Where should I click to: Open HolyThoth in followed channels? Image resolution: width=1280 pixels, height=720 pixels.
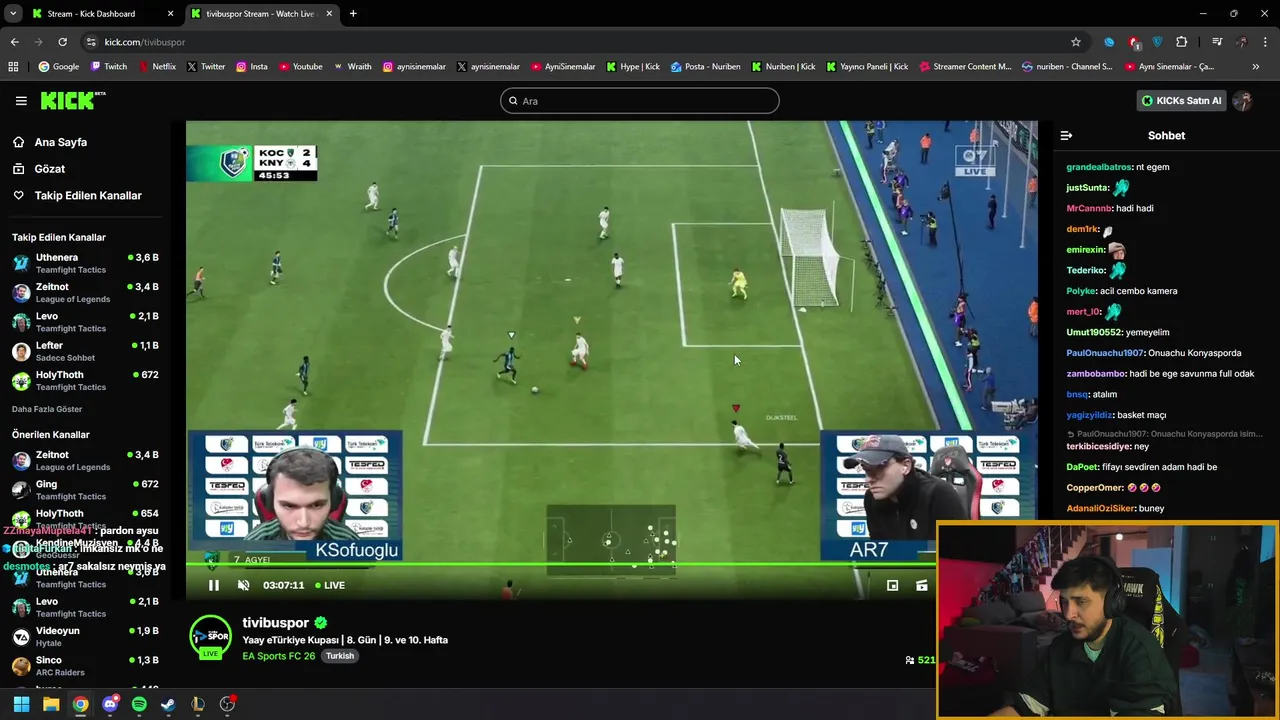coord(86,380)
